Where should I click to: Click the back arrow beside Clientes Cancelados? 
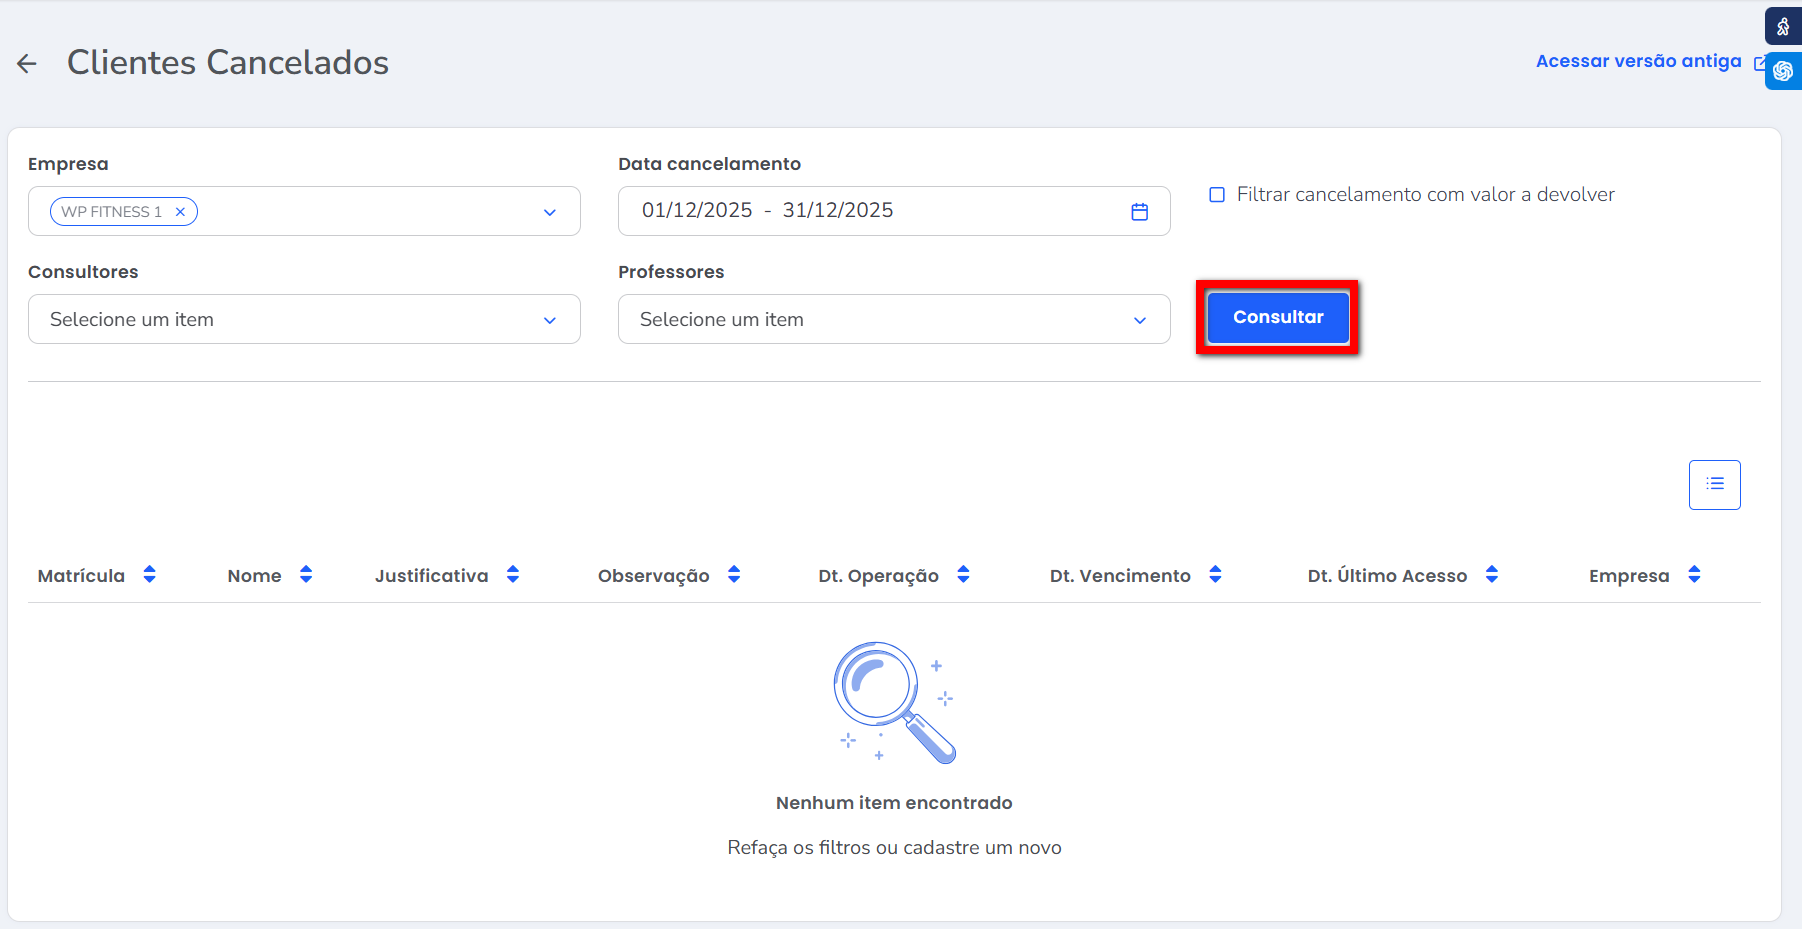27,64
